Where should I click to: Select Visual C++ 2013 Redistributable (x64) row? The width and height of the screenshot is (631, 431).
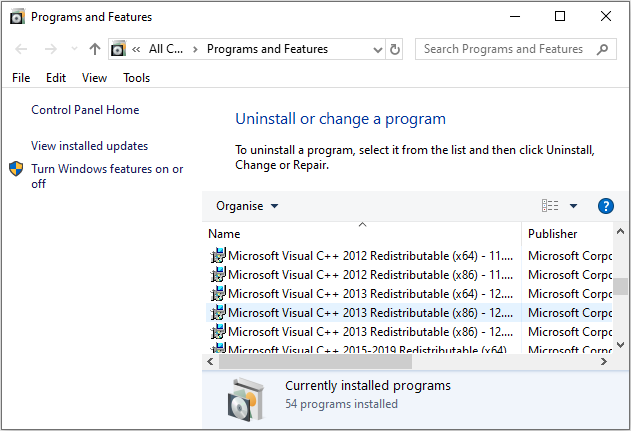[x=409, y=294]
